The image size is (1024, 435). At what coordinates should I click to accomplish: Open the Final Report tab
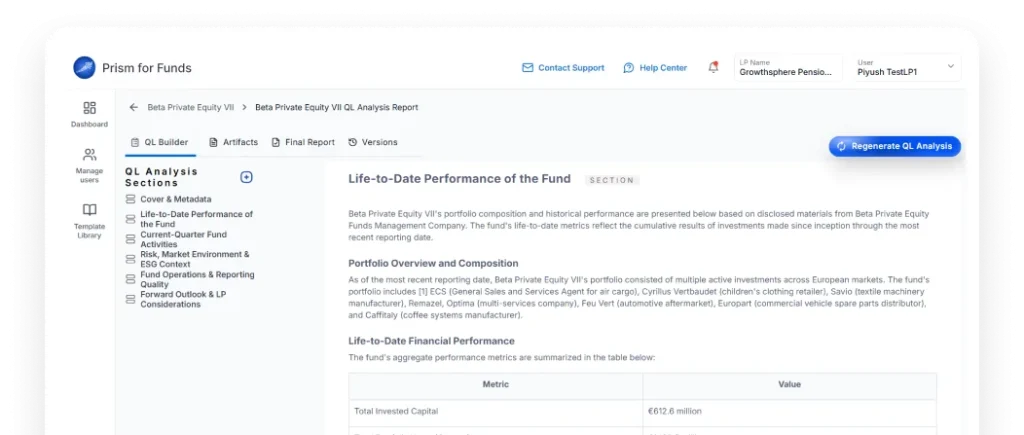303,143
